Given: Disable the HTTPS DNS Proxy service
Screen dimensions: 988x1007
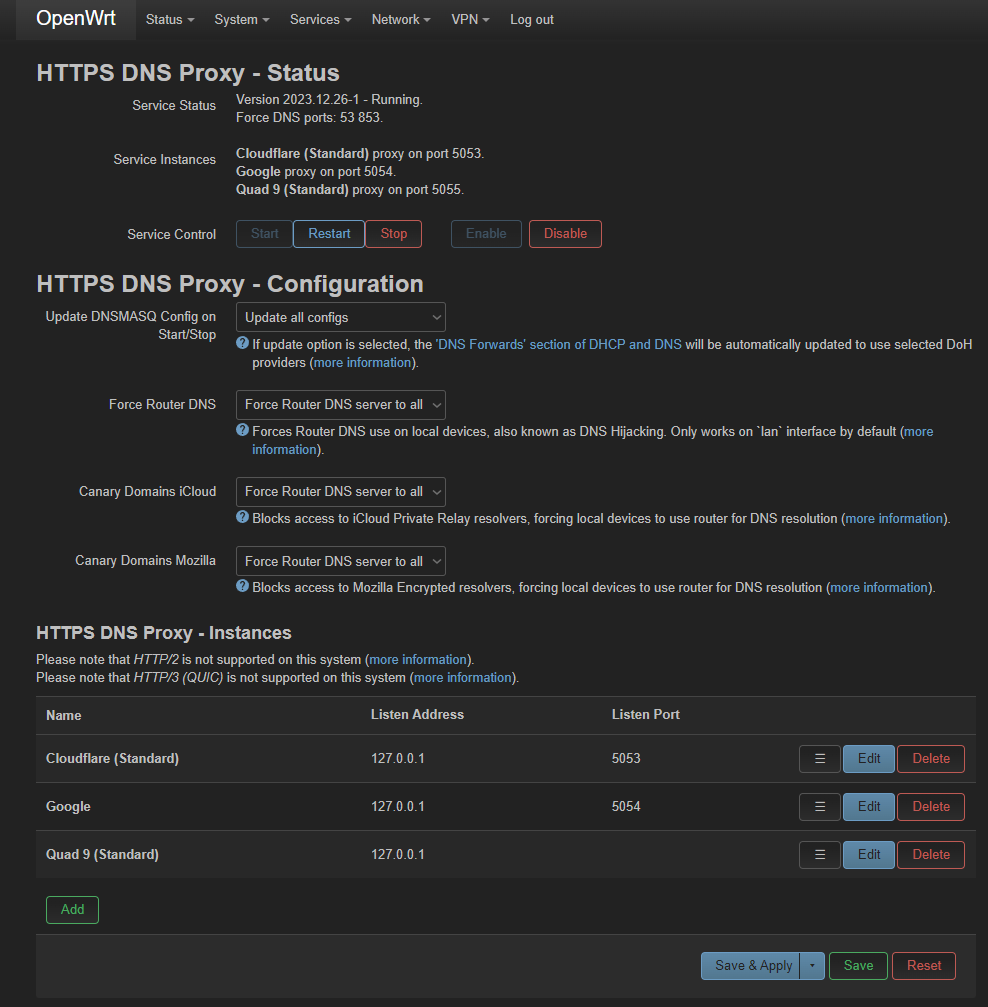Looking at the screenshot, I should click(x=565, y=234).
